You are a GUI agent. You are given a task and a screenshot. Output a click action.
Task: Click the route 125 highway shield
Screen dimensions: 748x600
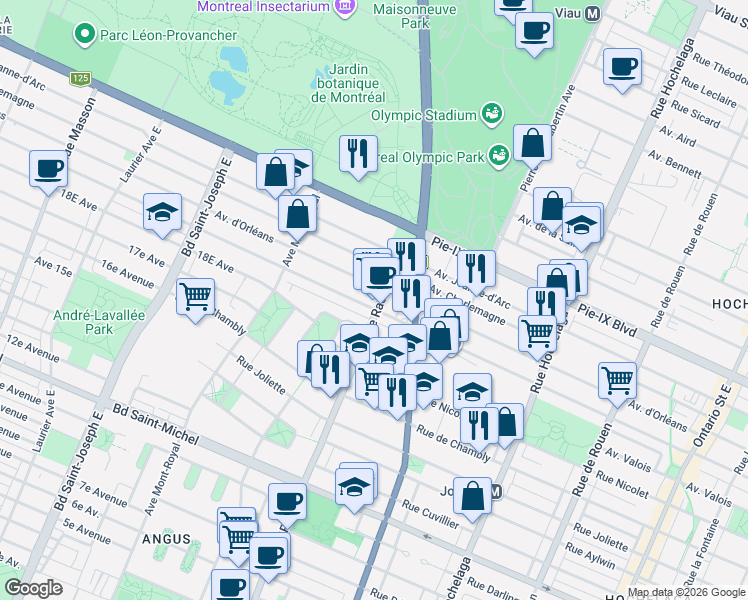80,78
